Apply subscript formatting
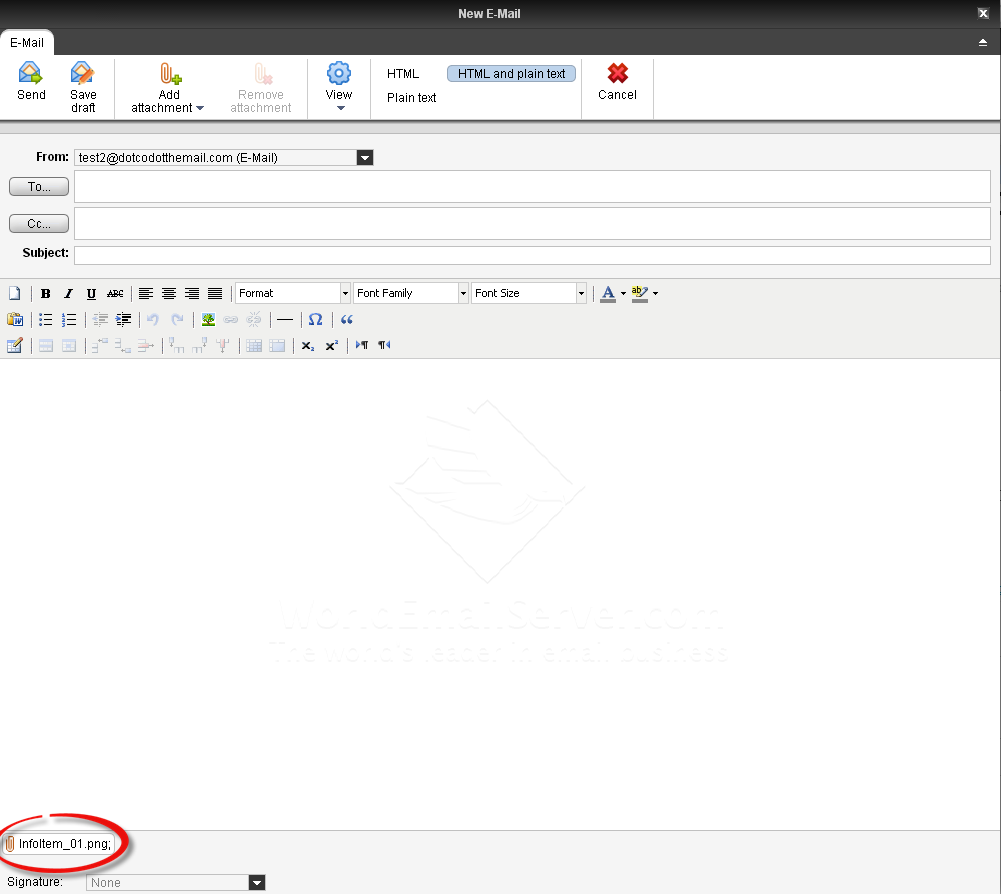 (x=308, y=345)
